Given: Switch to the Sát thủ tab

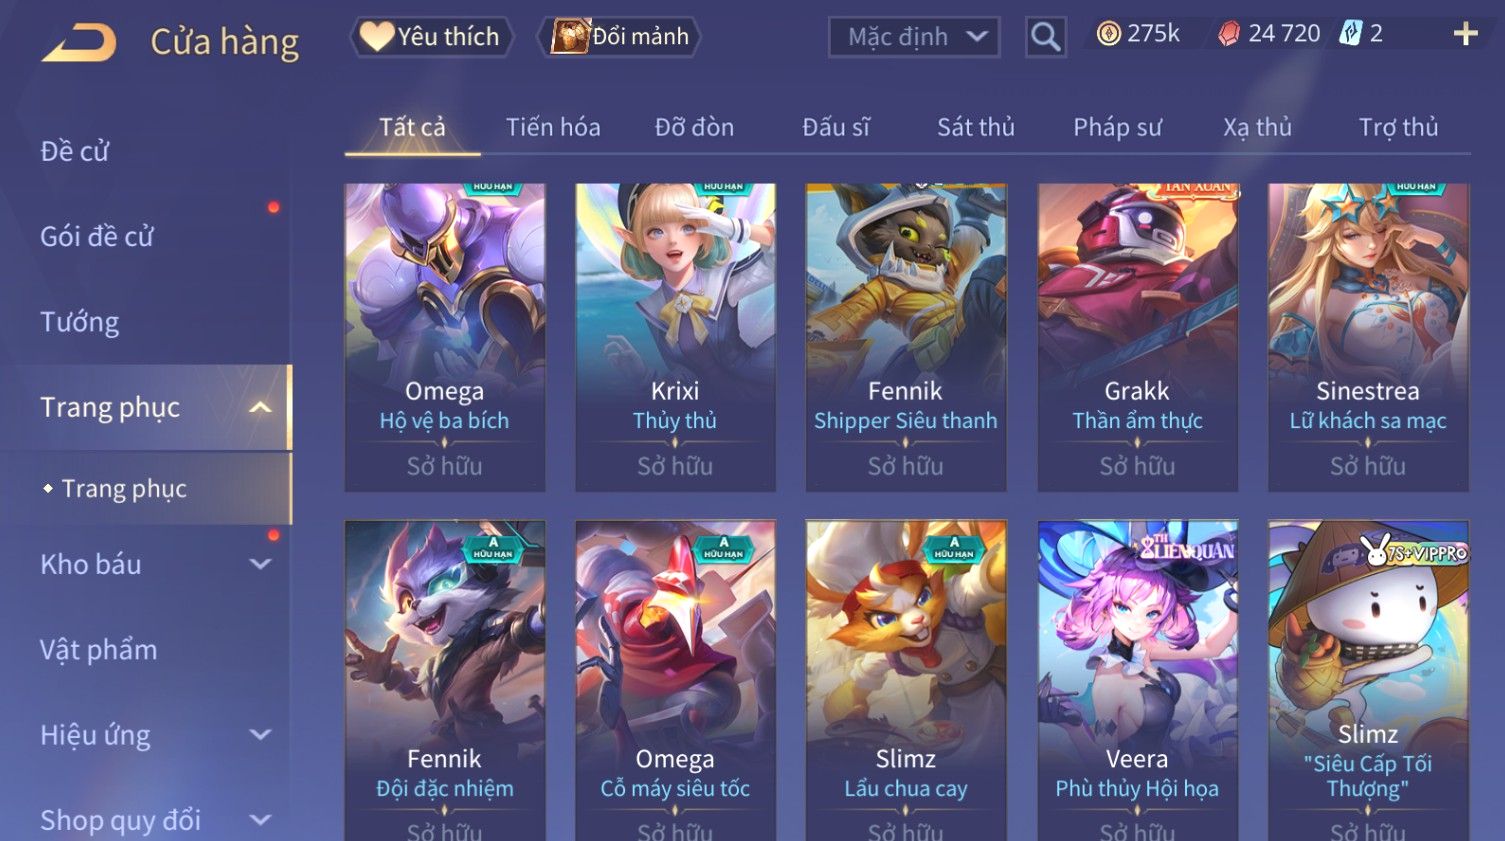Looking at the screenshot, I should [x=975, y=127].
